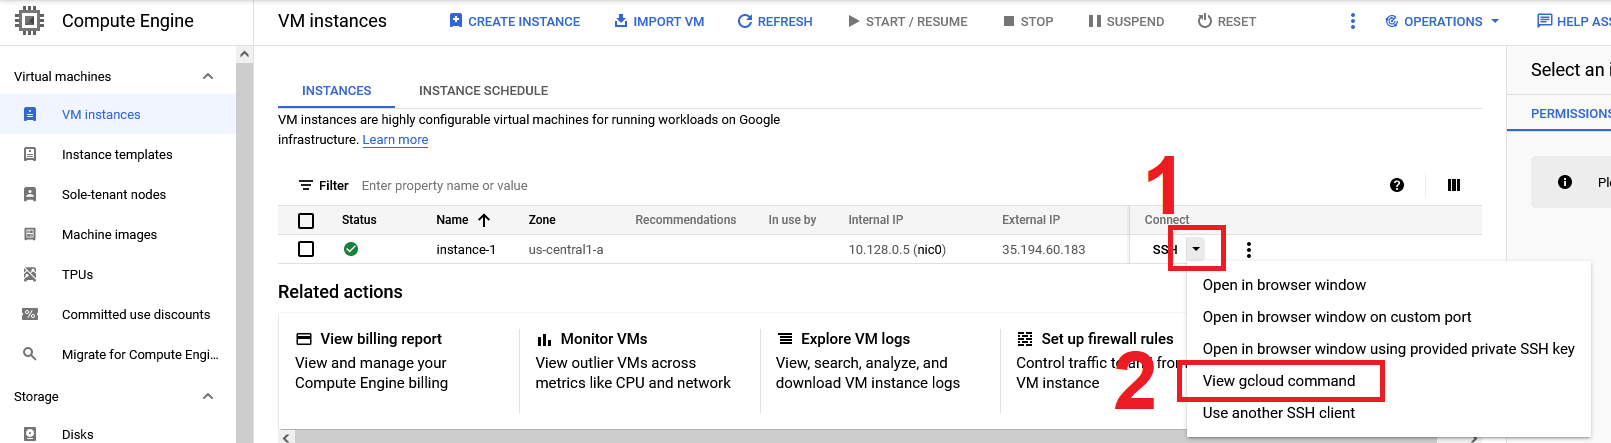The image size is (1611, 443).
Task: Click Create Instance button
Action: point(514,21)
